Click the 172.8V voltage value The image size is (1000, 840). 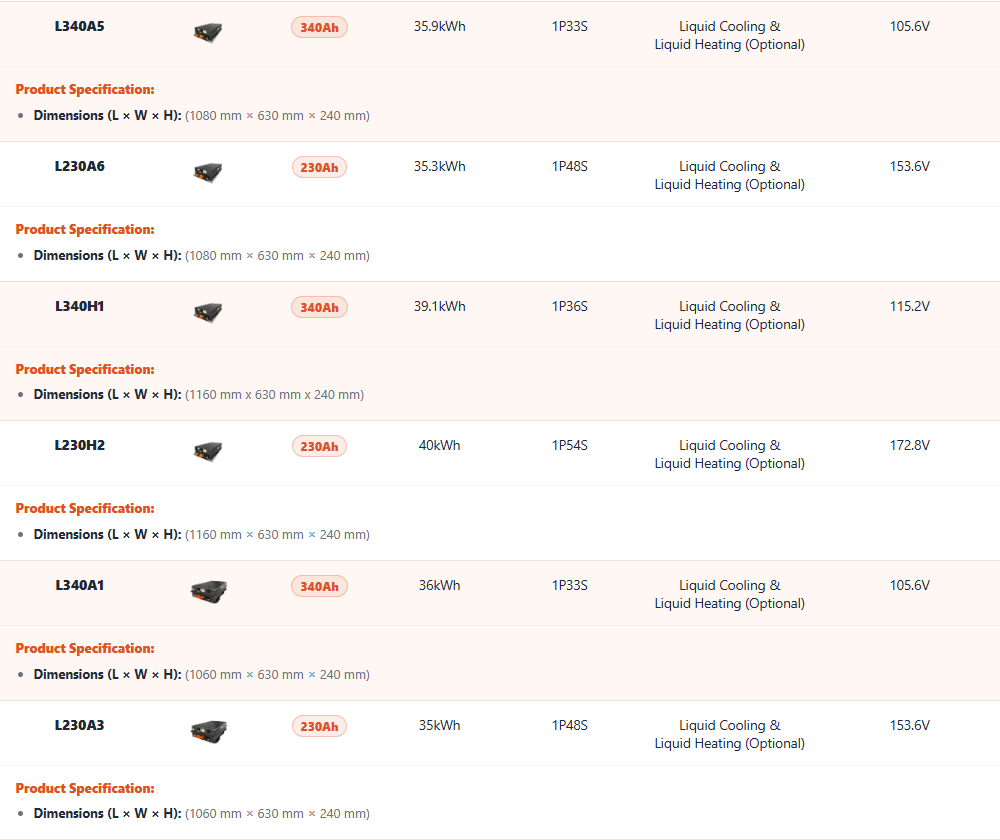point(910,445)
